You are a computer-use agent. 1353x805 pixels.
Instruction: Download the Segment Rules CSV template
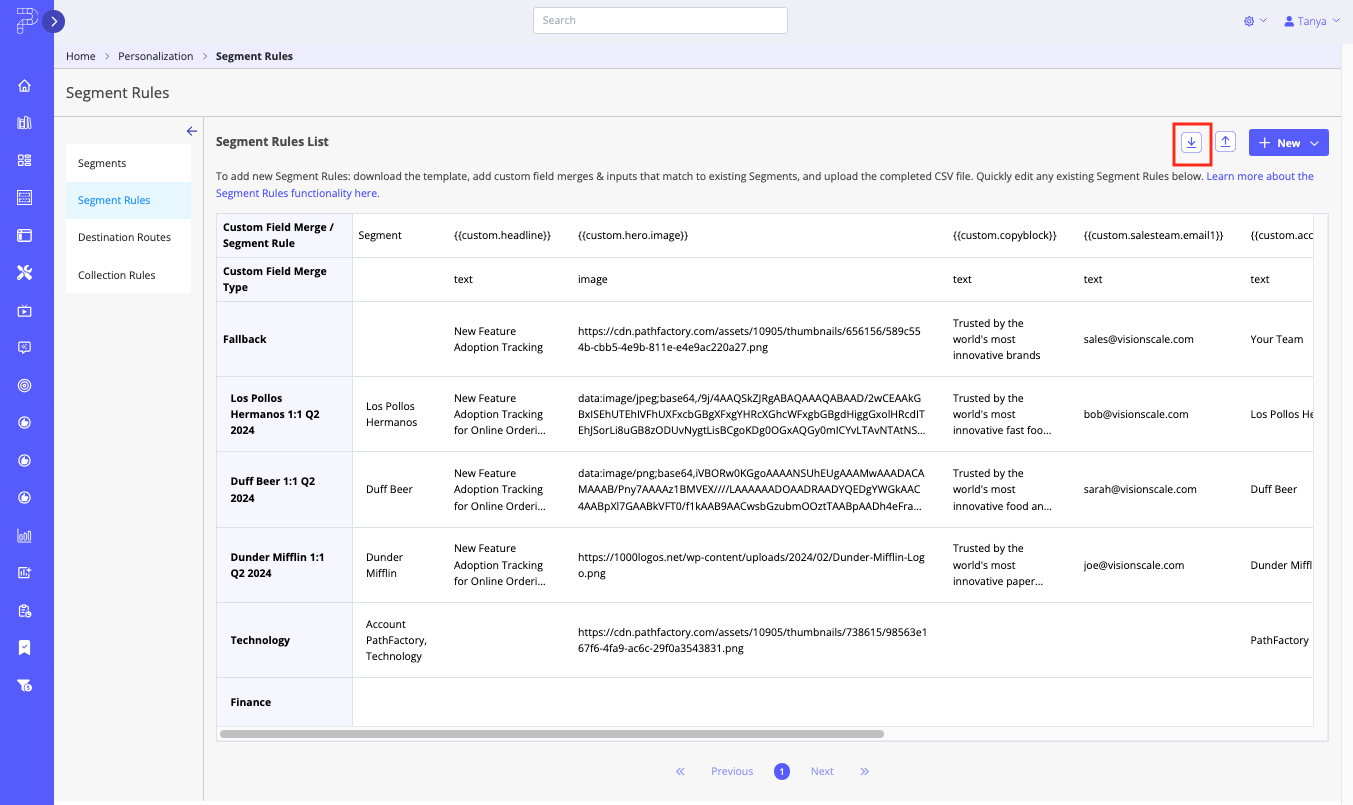1191,143
